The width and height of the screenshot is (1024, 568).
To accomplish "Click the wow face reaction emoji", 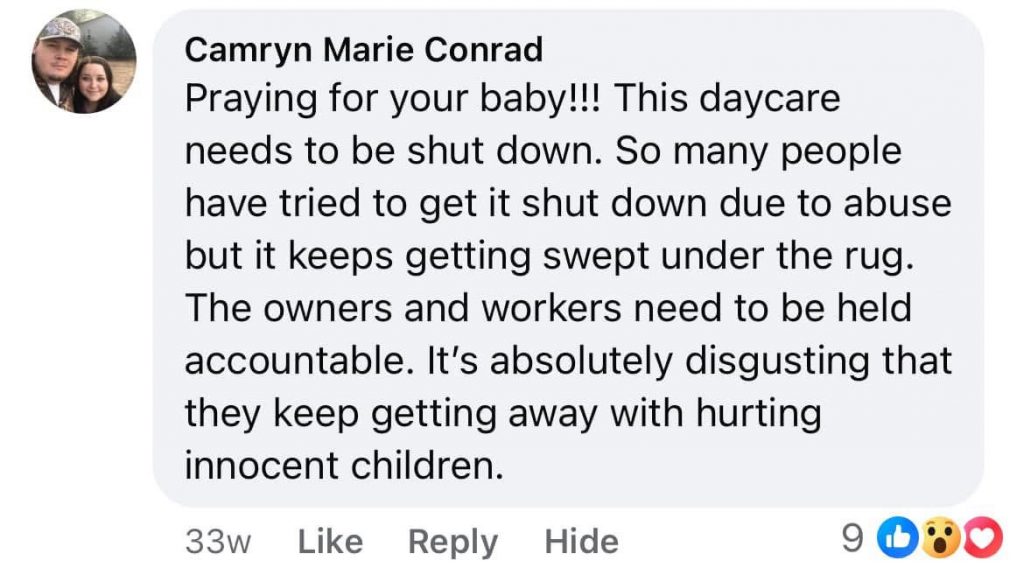I will [x=938, y=540].
